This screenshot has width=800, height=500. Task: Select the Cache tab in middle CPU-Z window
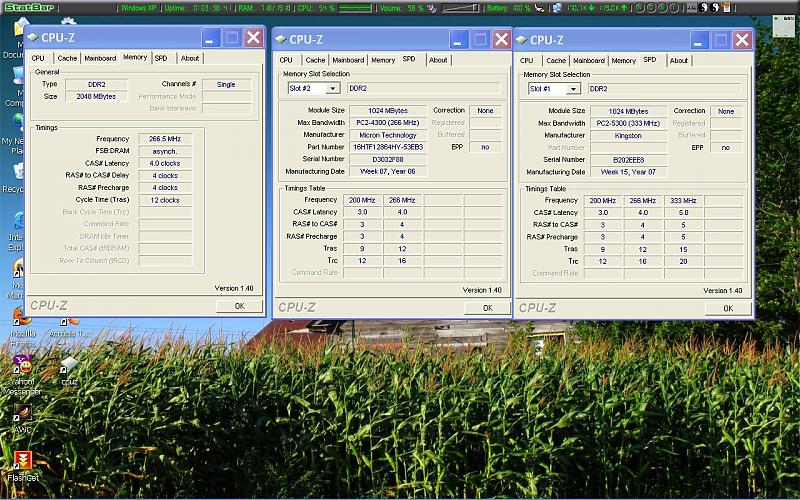315,60
